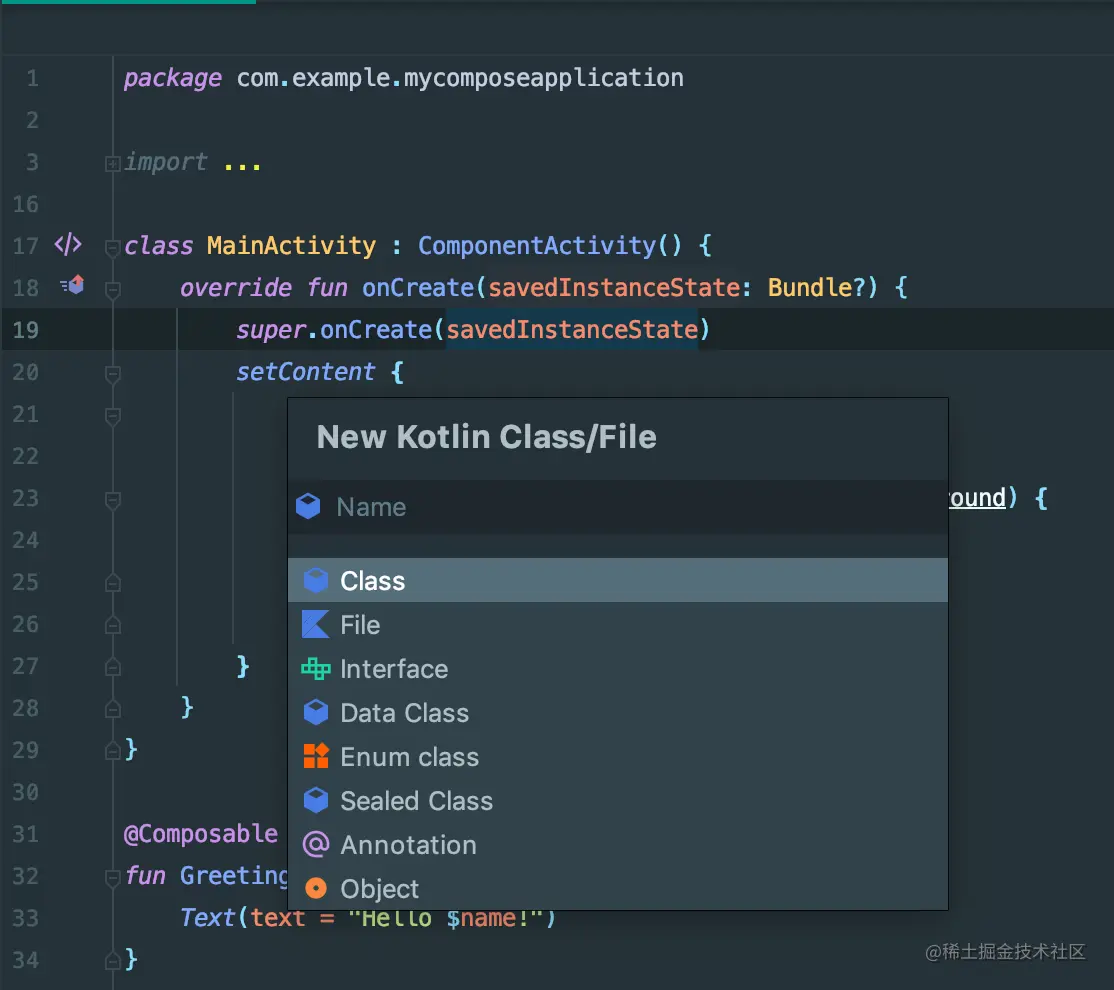Click the Compose preview icon at line 18
The image size is (1114, 990).
coord(70,286)
